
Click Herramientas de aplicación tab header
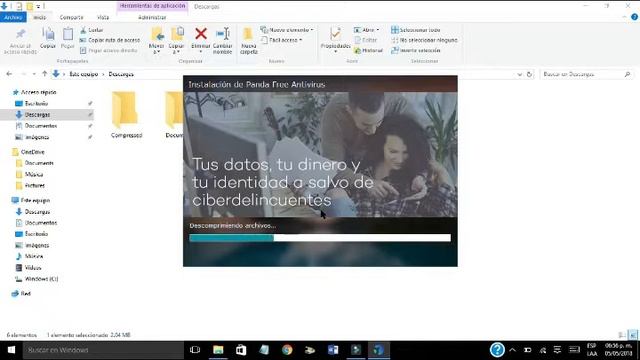152,6
